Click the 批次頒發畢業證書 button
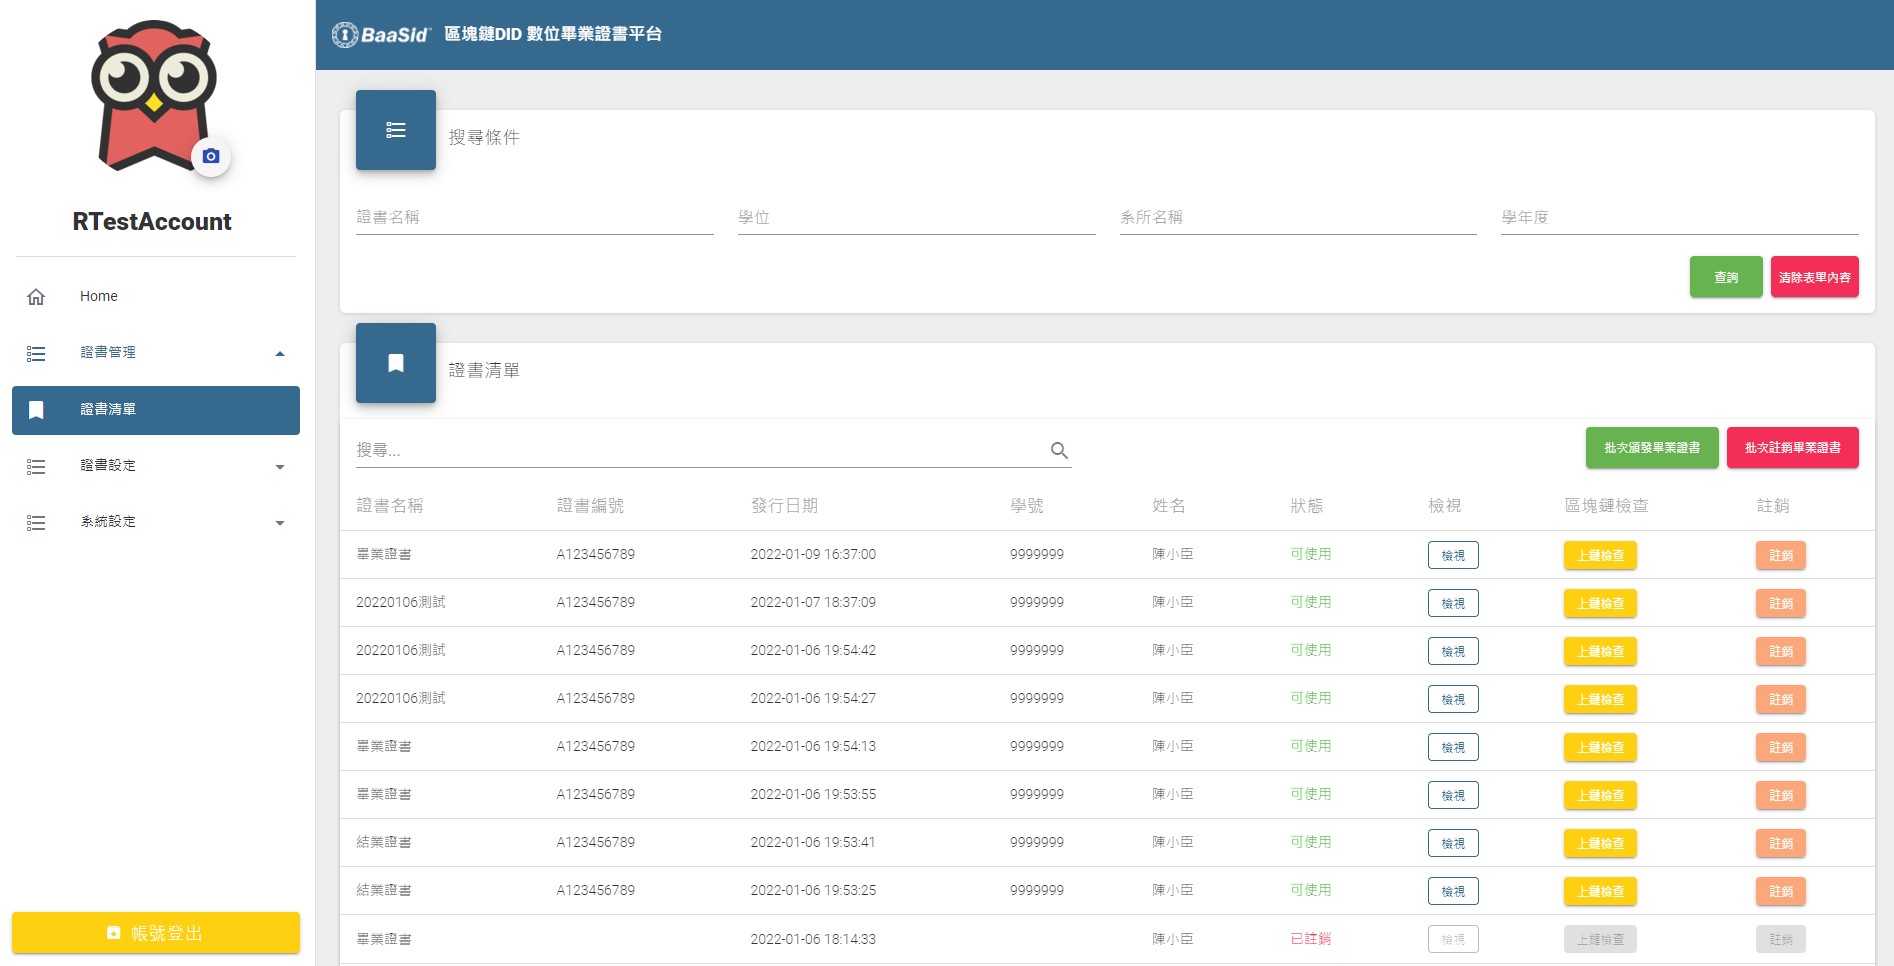 [1651, 448]
